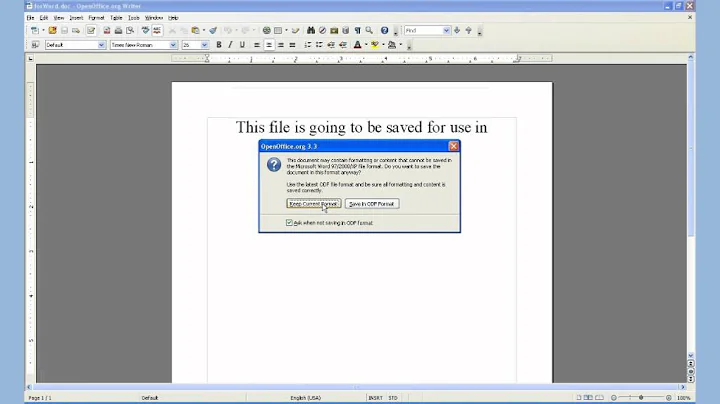The width and height of the screenshot is (720, 404).
Task: Click Font Color swatch letter A
Action: click(x=357, y=45)
